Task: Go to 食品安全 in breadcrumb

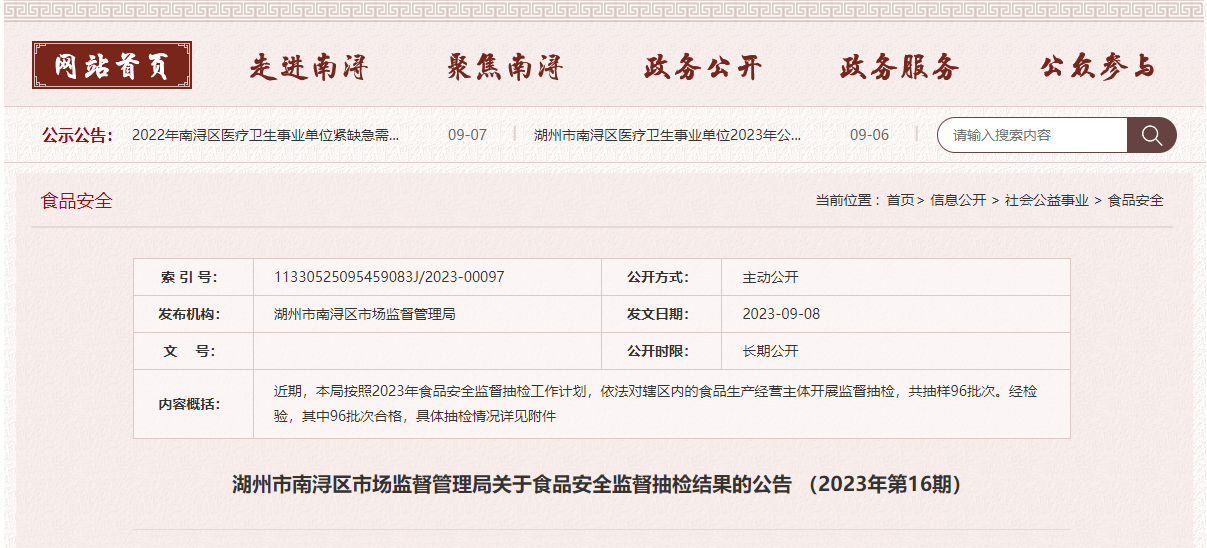Action: (1136, 200)
